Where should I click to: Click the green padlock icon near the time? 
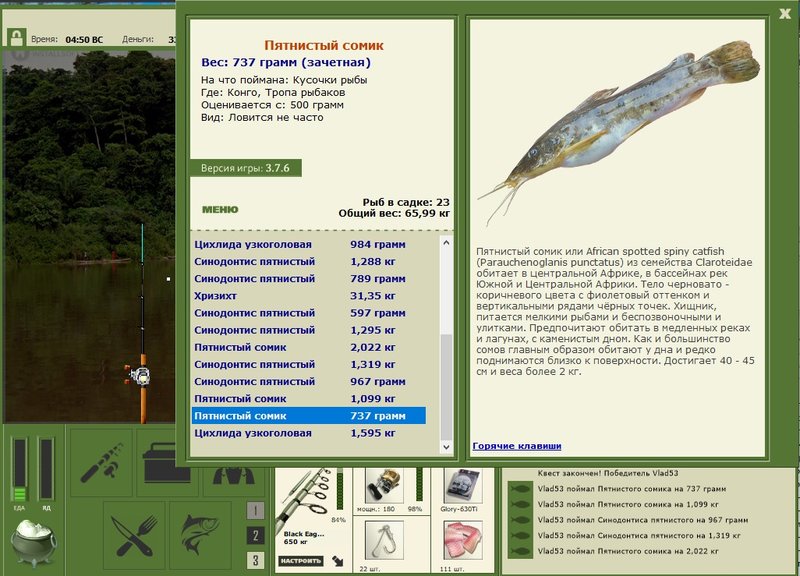[x=16, y=38]
